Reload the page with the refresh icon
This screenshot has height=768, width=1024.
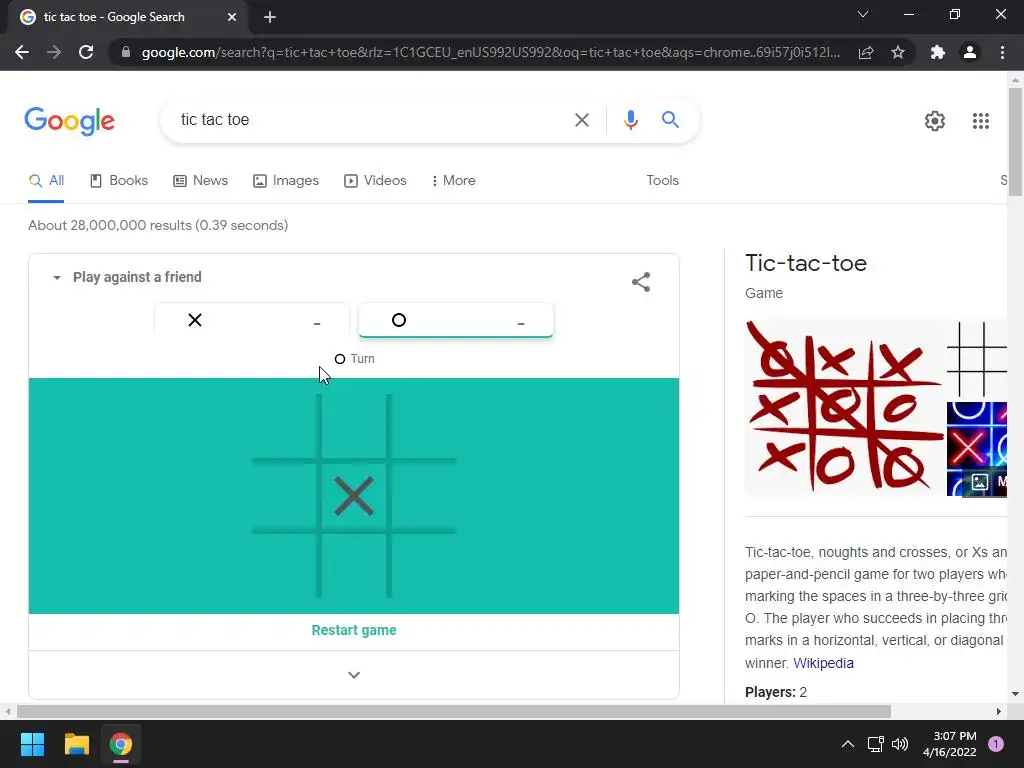coord(86,52)
